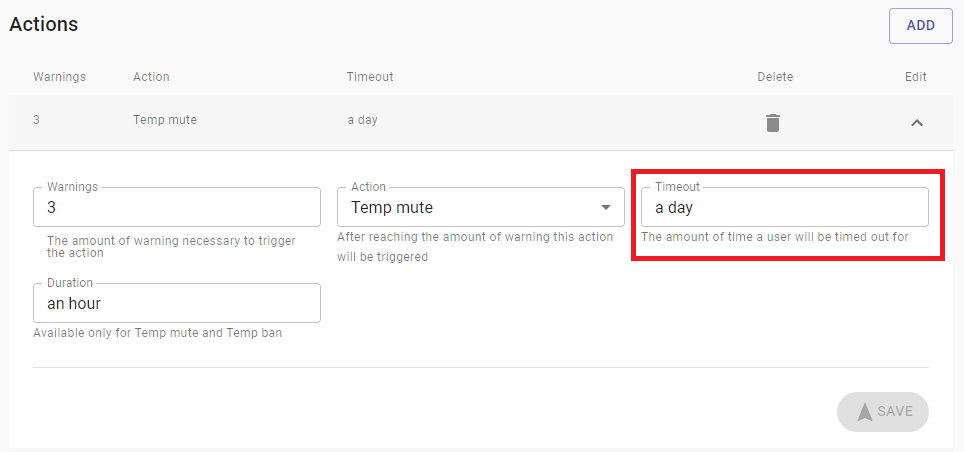Image resolution: width=964 pixels, height=452 pixels.
Task: Click the Temp mute text in table row
Action: [165, 120]
